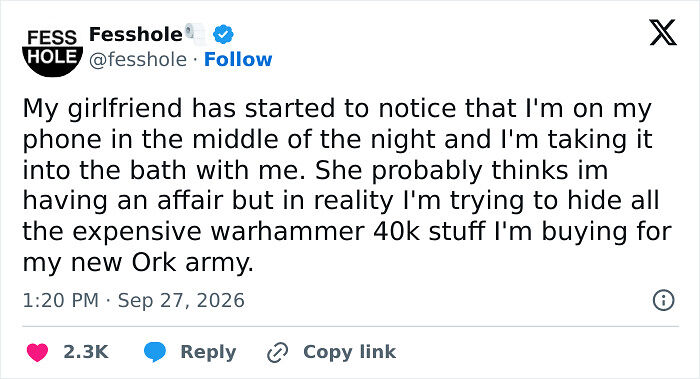Click the blue reply speech bubble icon
700x379 pixels.
point(155,352)
